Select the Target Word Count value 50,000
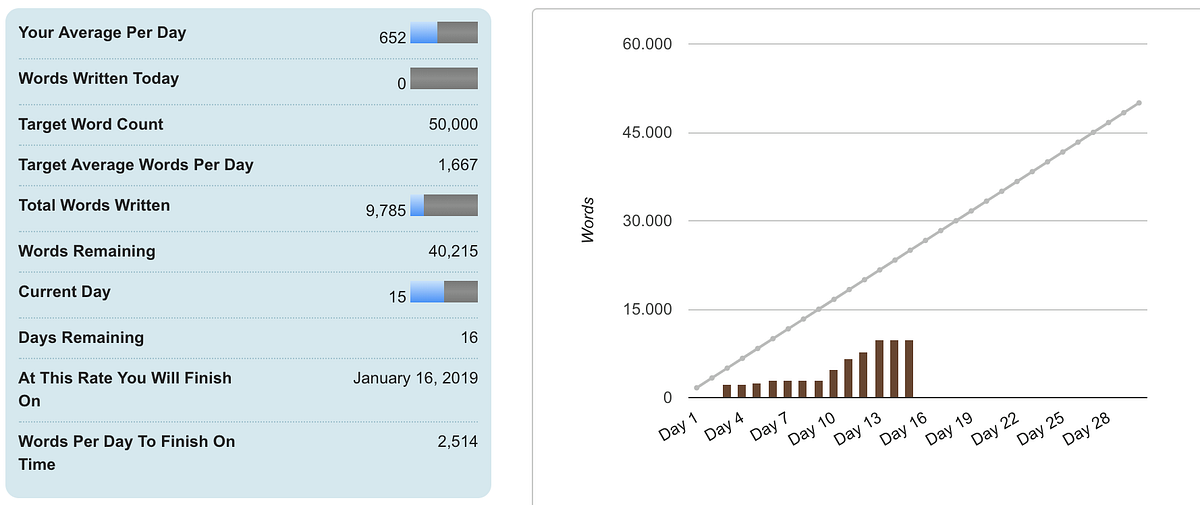This screenshot has width=1200, height=505. point(453,124)
